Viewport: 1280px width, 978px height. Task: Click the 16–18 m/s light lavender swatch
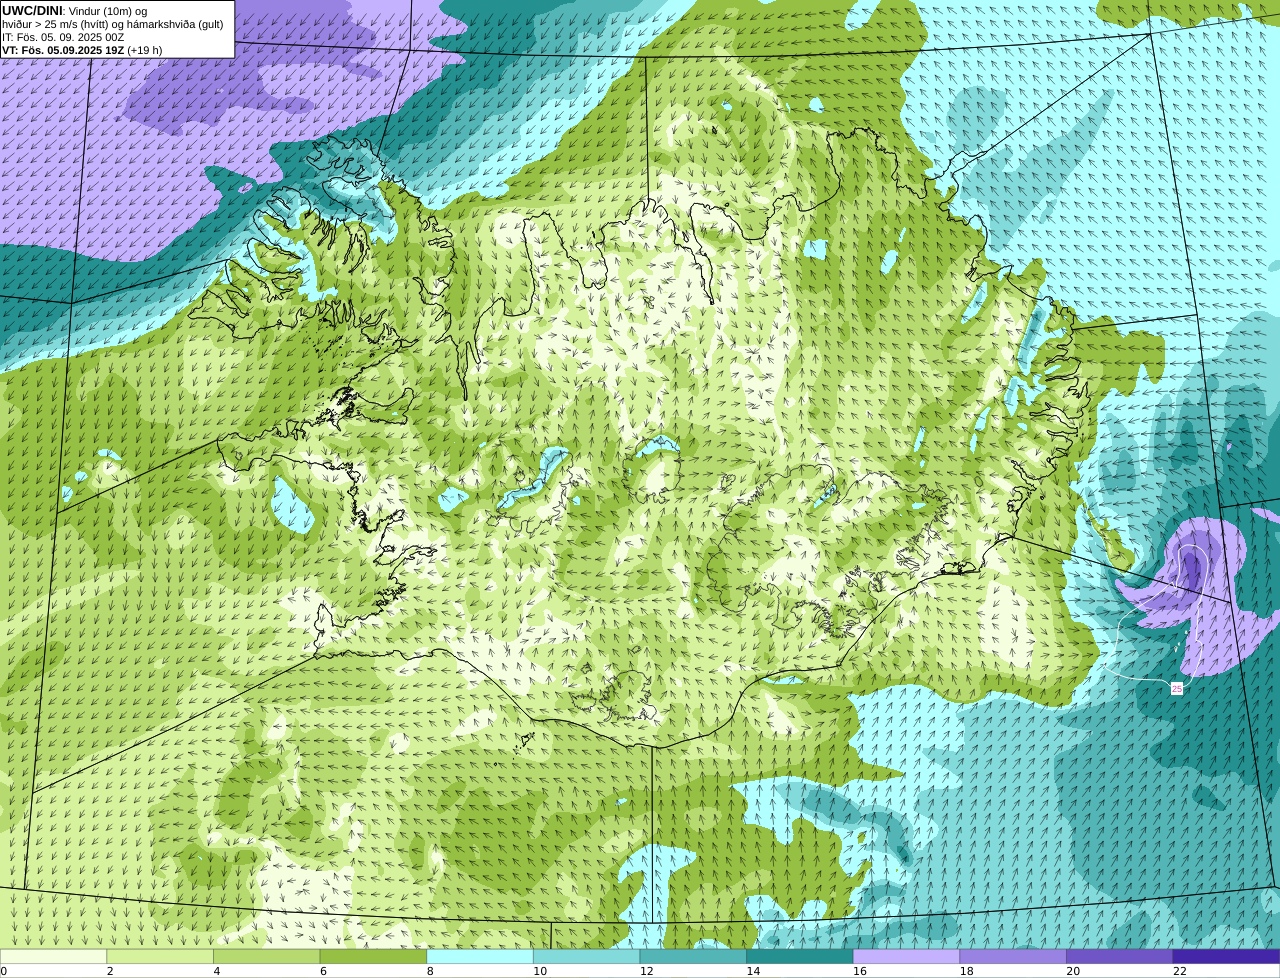pyautogui.click(x=906, y=956)
